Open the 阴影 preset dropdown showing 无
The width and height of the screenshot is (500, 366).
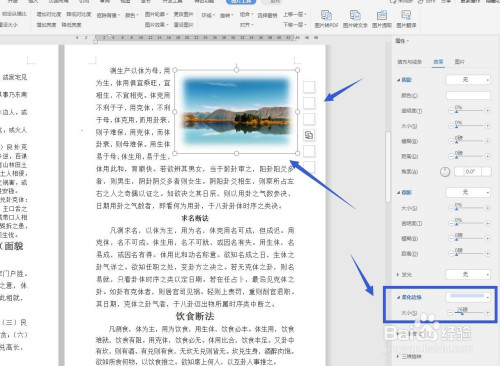[468, 80]
